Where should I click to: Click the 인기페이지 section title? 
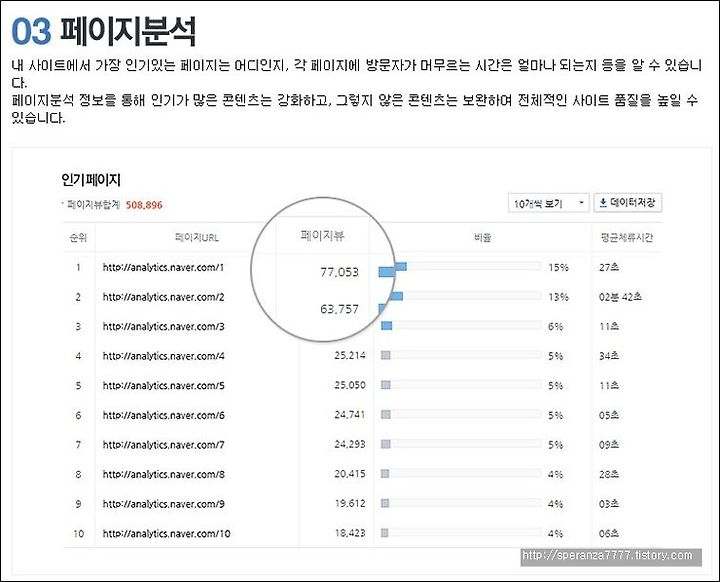91,180
